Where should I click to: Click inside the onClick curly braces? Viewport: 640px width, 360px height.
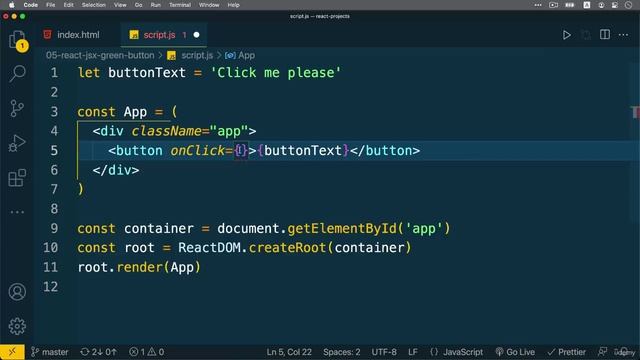click(241, 151)
